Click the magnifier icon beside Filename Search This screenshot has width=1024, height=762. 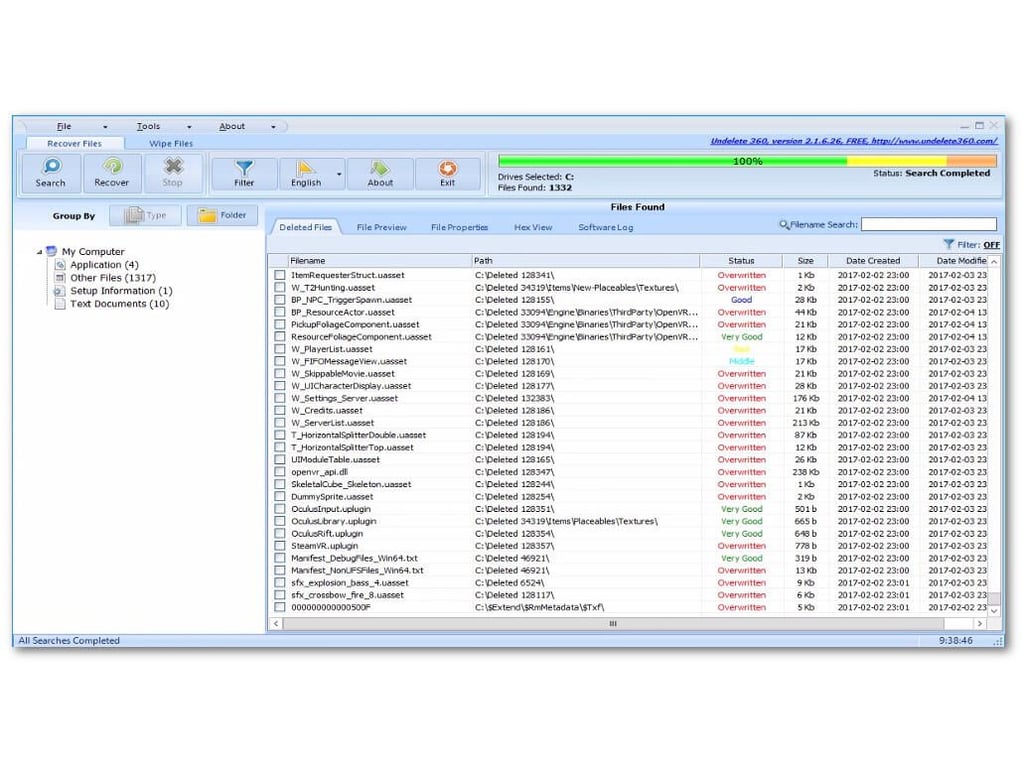tap(784, 225)
